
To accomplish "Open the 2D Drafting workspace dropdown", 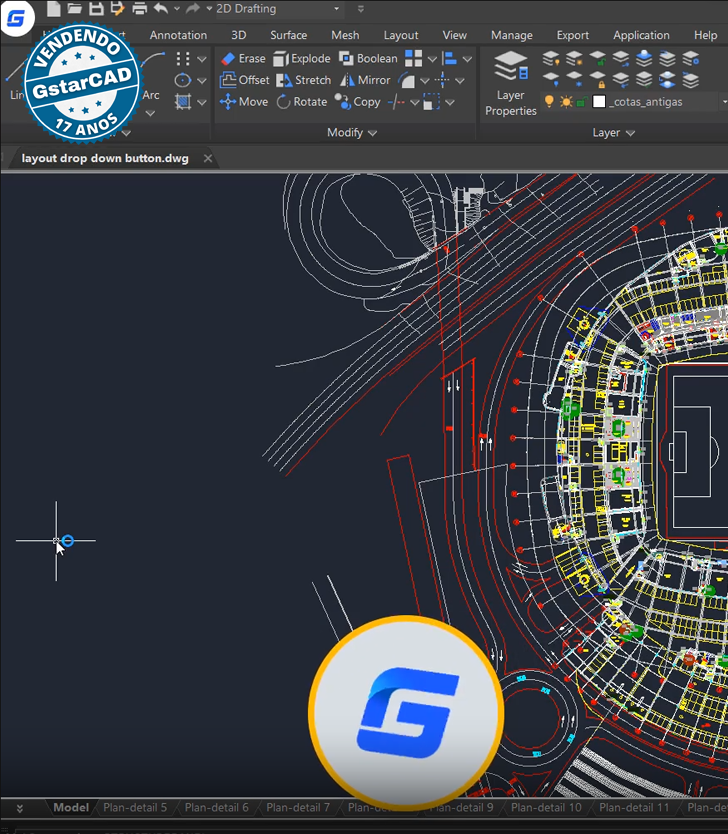I will (x=336, y=9).
